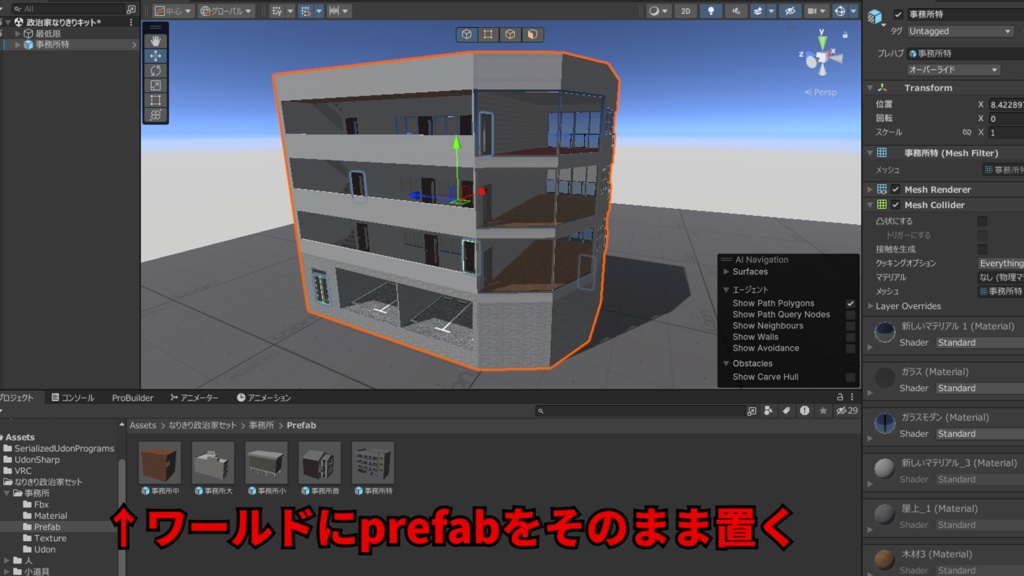The width and height of the screenshot is (1024, 576).
Task: Toggle the 2D view mode button
Action: click(x=685, y=11)
